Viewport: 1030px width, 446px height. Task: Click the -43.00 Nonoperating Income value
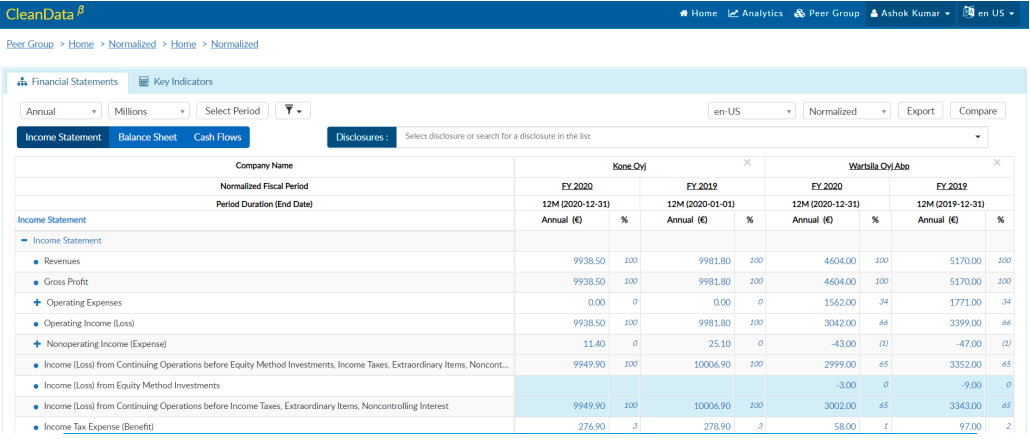point(845,344)
